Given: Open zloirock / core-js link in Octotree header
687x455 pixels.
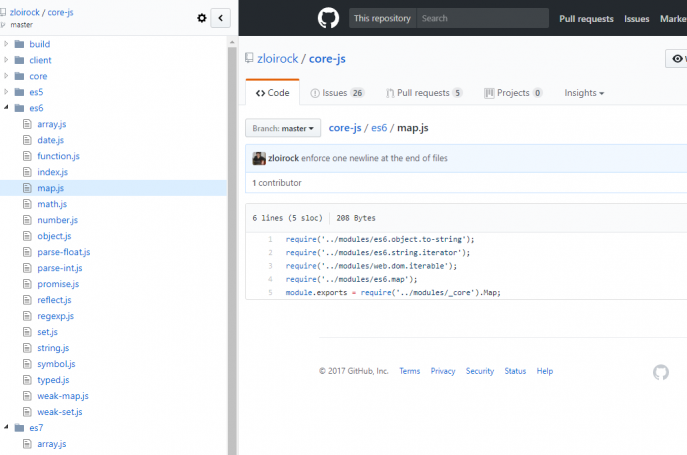Looking at the screenshot, I should click(42, 12).
